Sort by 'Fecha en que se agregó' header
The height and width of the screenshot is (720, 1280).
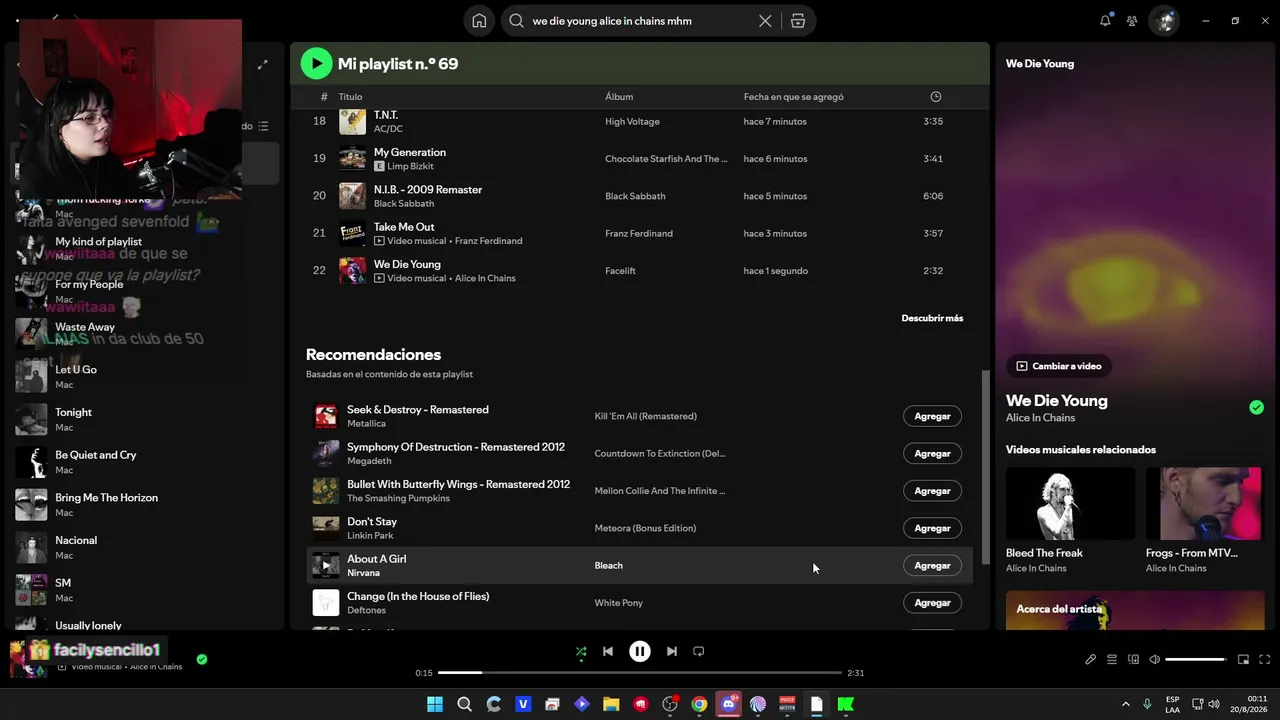pos(794,97)
